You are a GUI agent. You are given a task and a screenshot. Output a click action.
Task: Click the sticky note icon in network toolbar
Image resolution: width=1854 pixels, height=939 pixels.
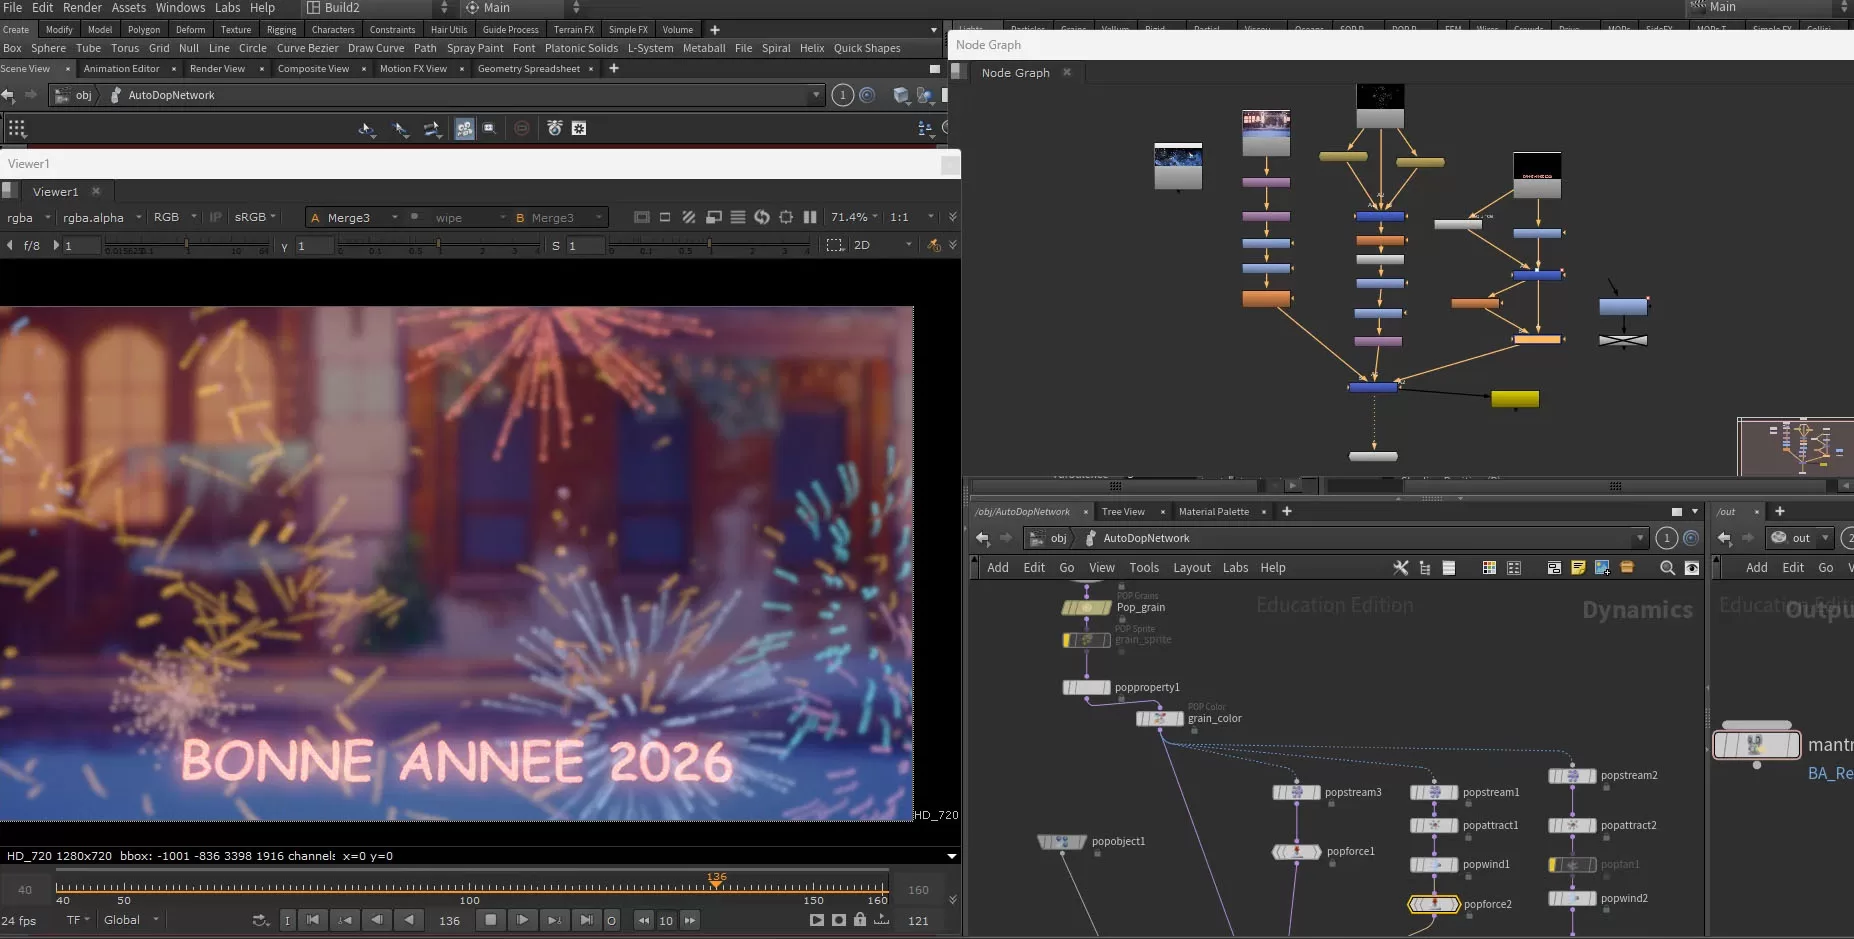pyautogui.click(x=1578, y=568)
